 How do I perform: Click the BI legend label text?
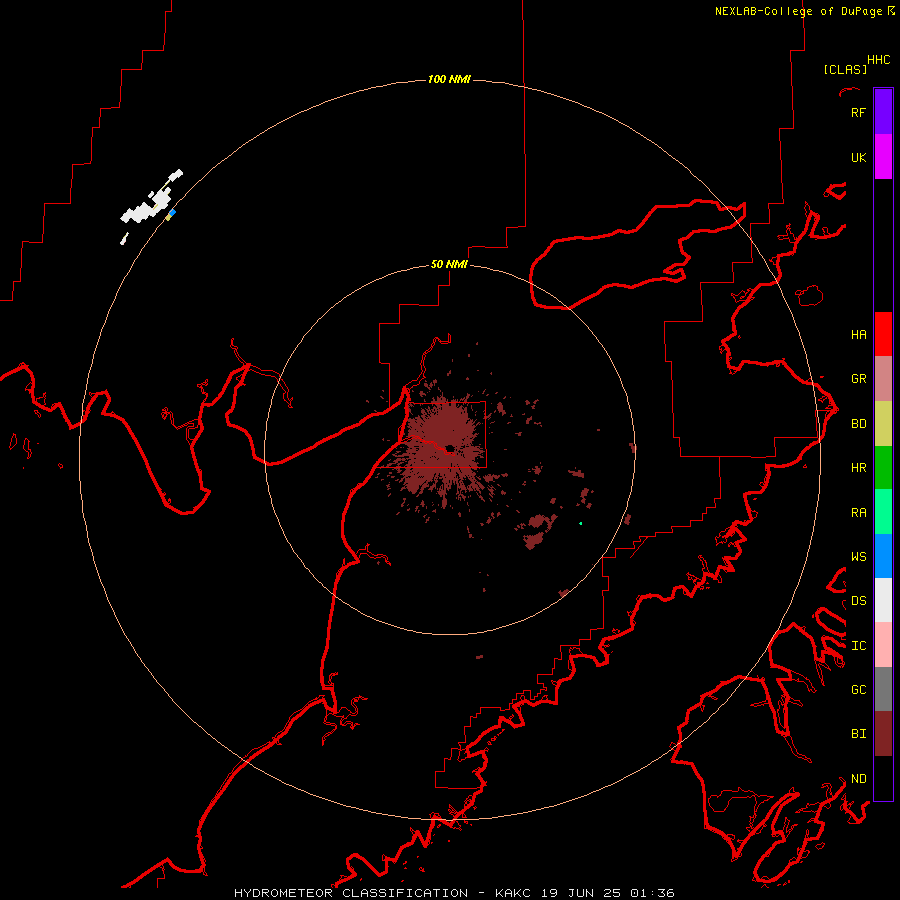[x=858, y=734]
